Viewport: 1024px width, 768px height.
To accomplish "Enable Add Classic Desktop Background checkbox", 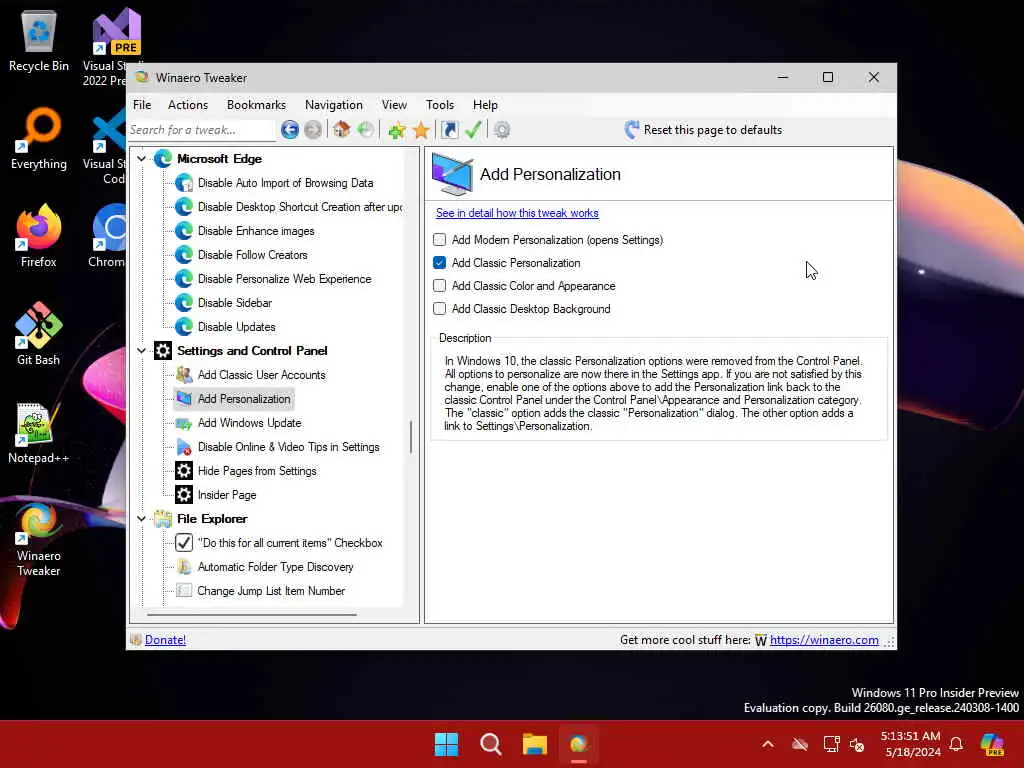I will (440, 309).
